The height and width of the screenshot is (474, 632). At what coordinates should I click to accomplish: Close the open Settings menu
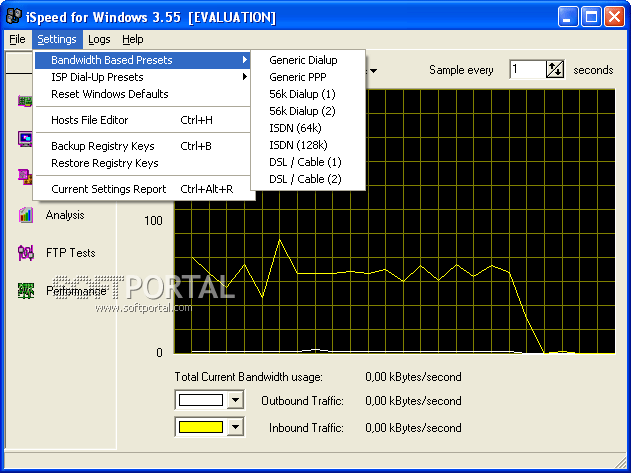57,40
